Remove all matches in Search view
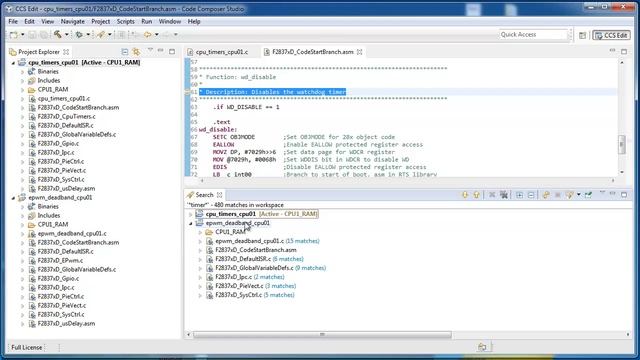 [504, 195]
